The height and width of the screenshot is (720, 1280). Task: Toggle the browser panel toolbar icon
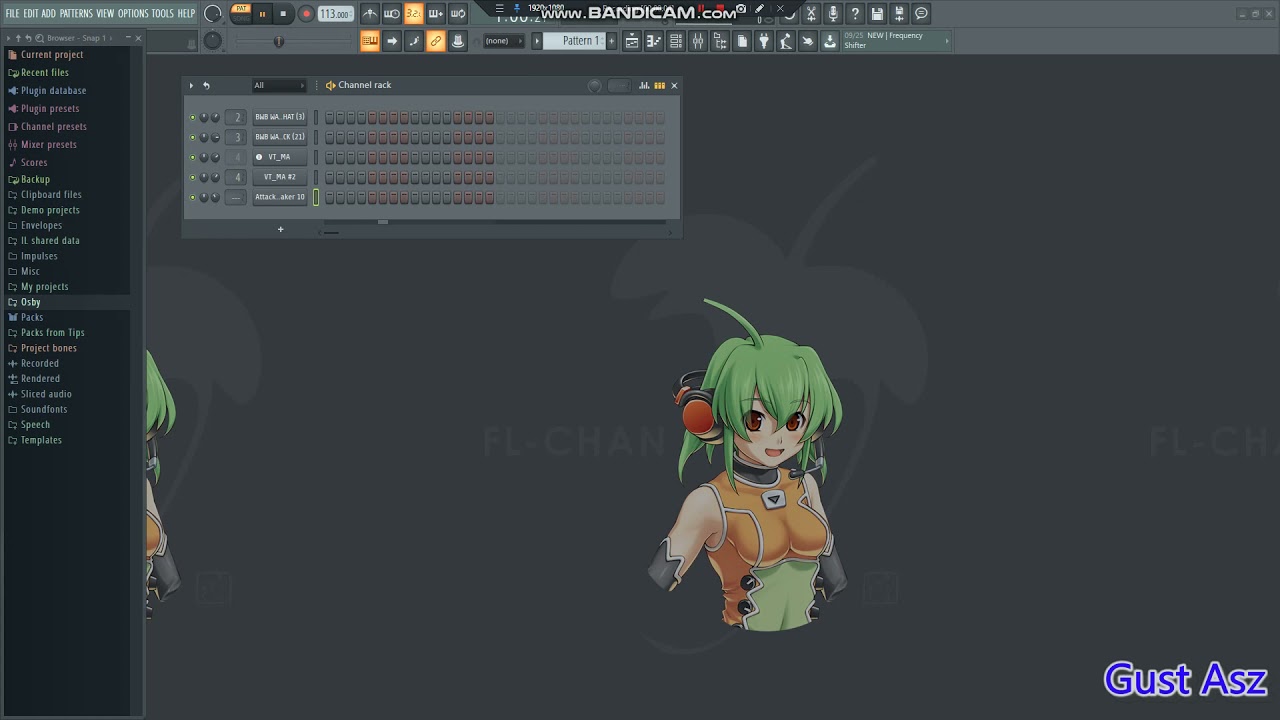720,41
